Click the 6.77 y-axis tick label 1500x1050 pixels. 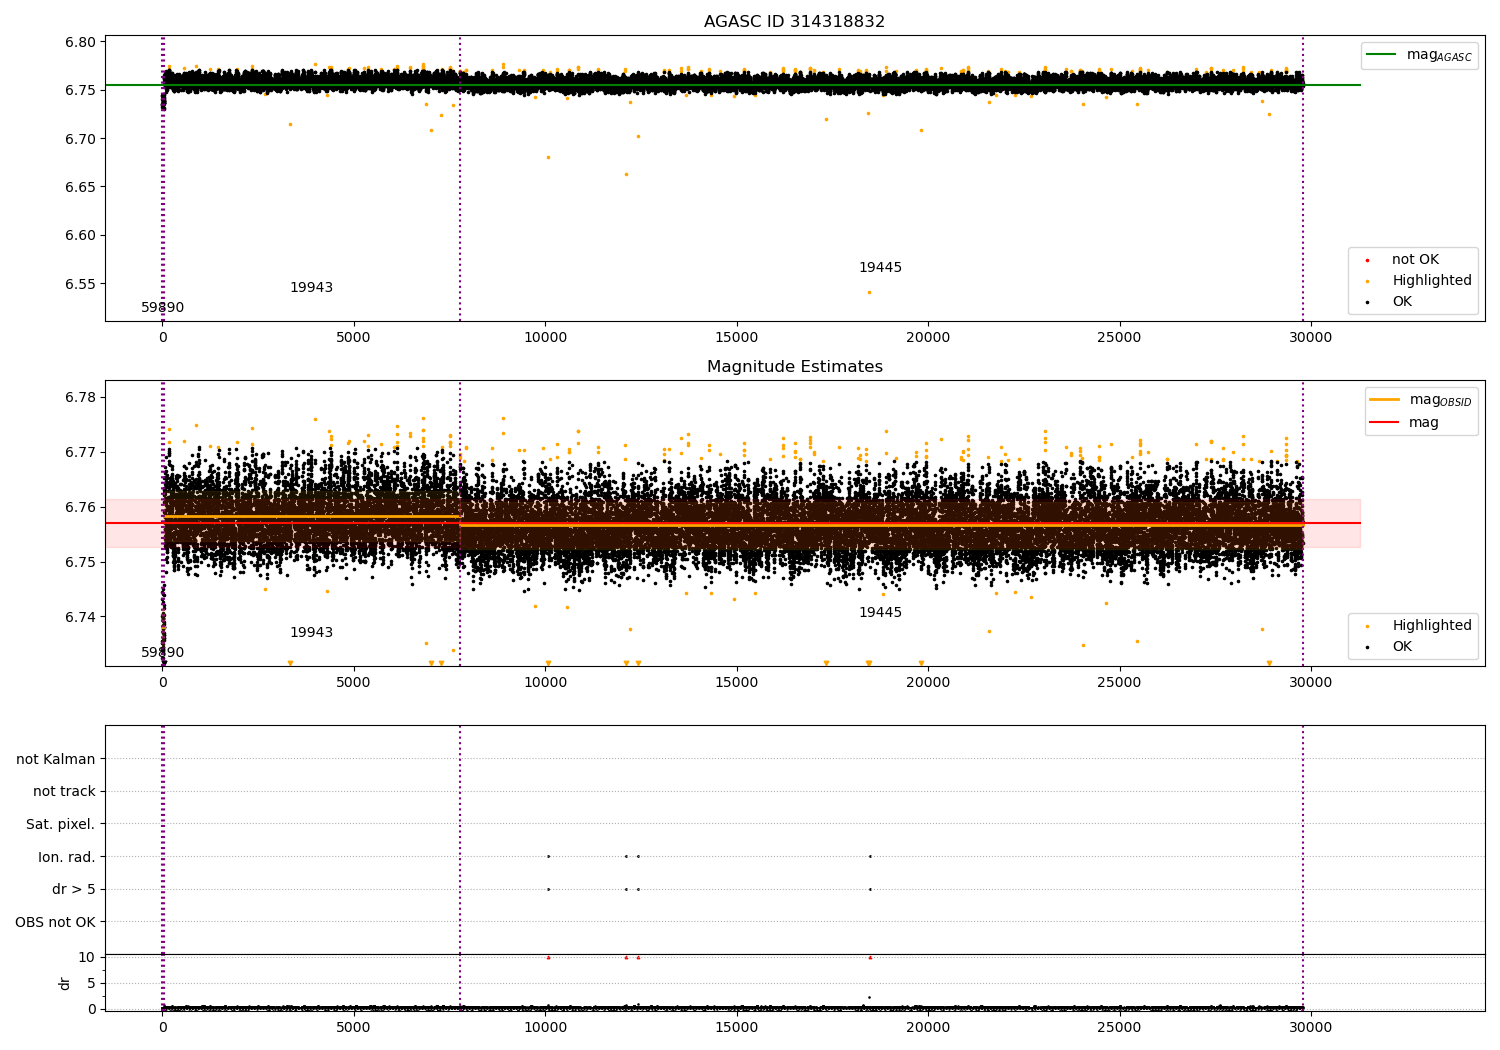click(x=80, y=453)
